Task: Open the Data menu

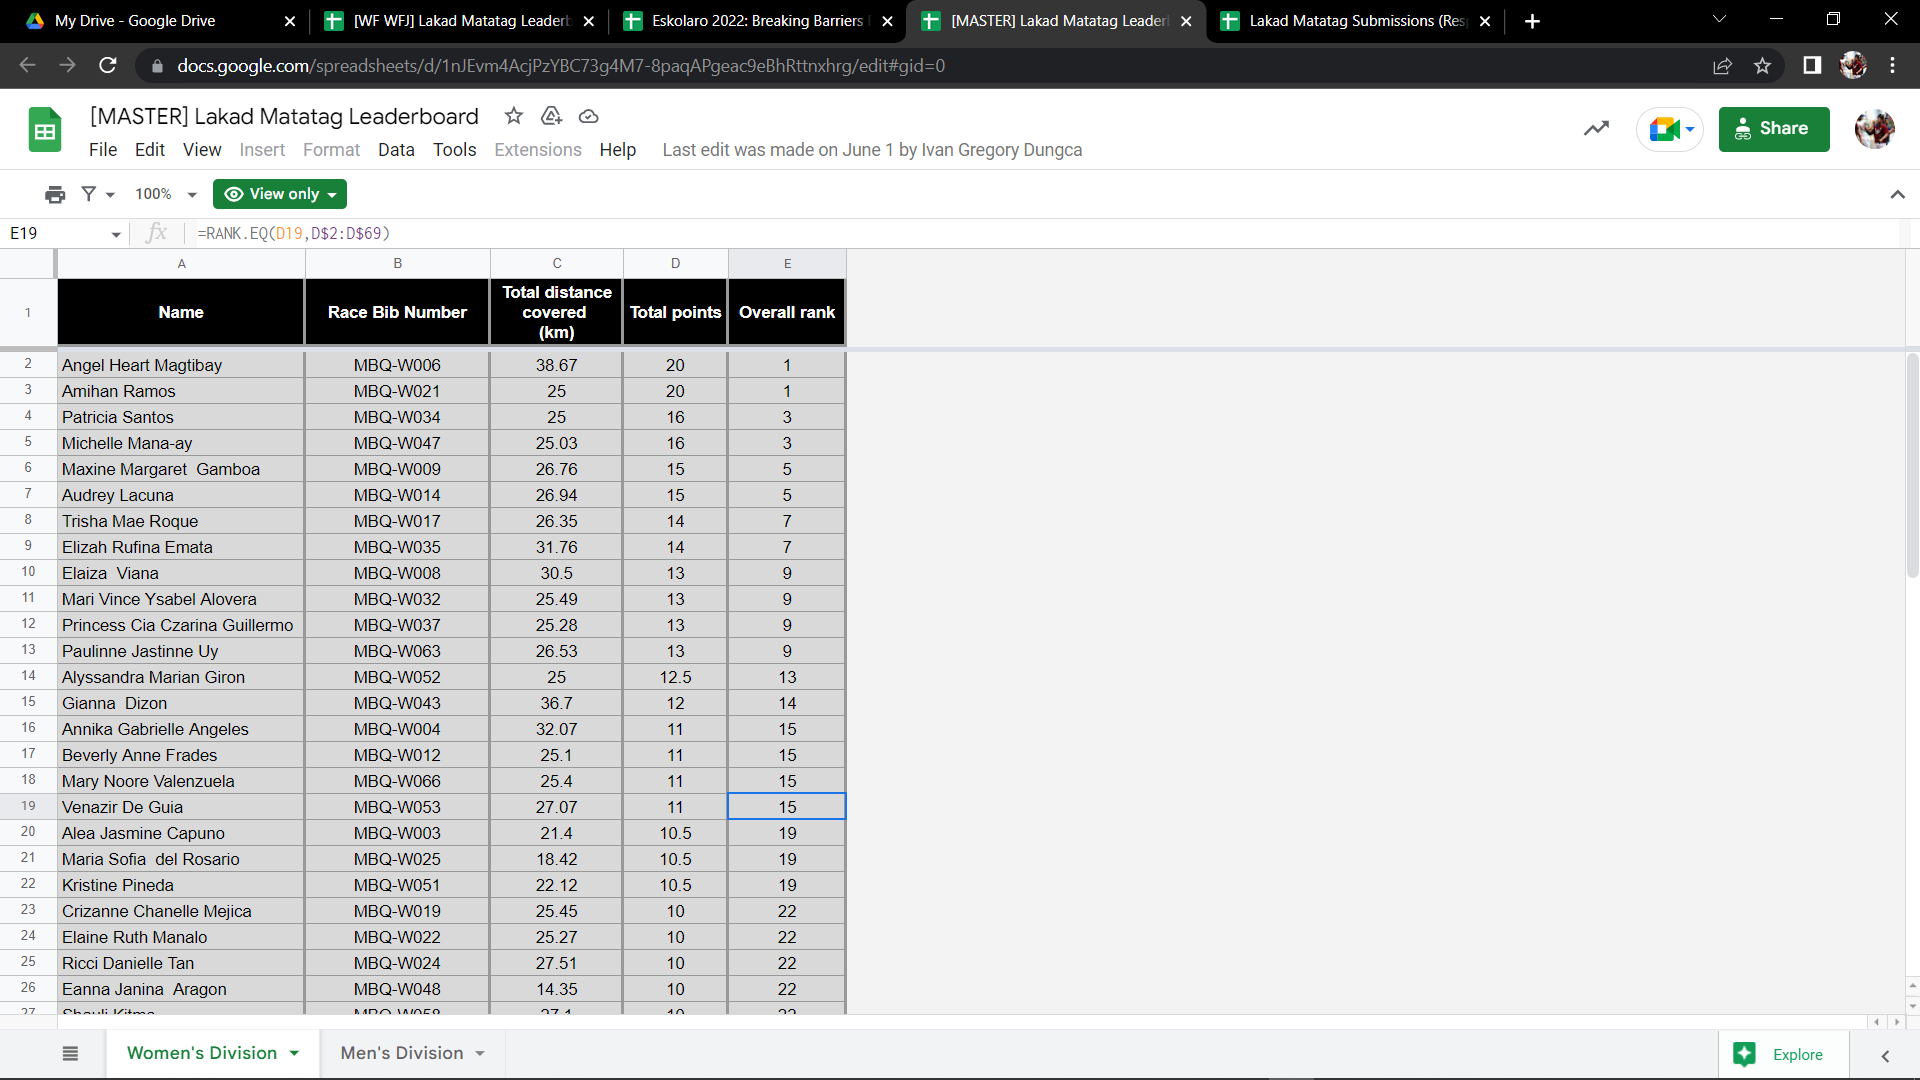Action: [396, 150]
